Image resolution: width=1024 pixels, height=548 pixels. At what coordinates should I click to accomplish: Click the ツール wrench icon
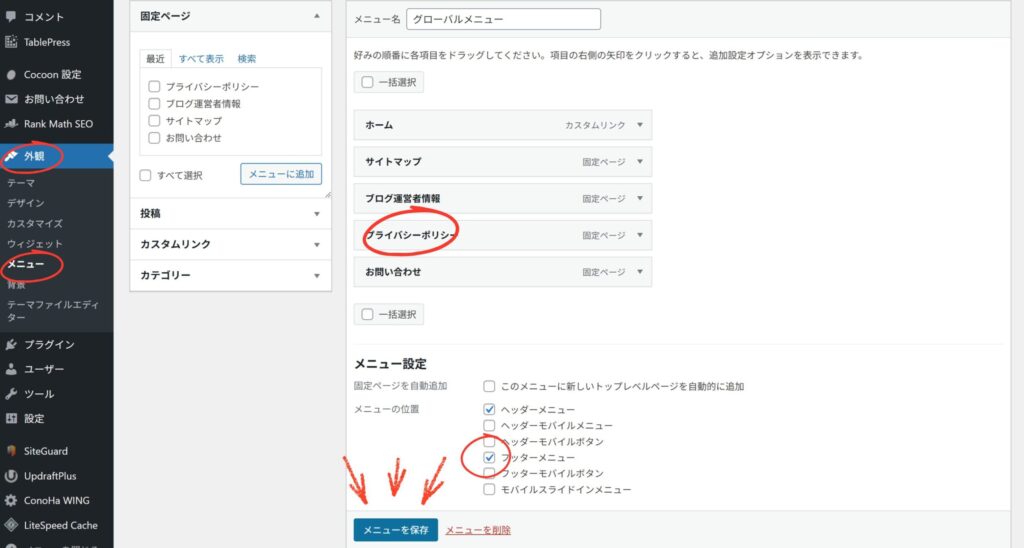tap(11, 394)
